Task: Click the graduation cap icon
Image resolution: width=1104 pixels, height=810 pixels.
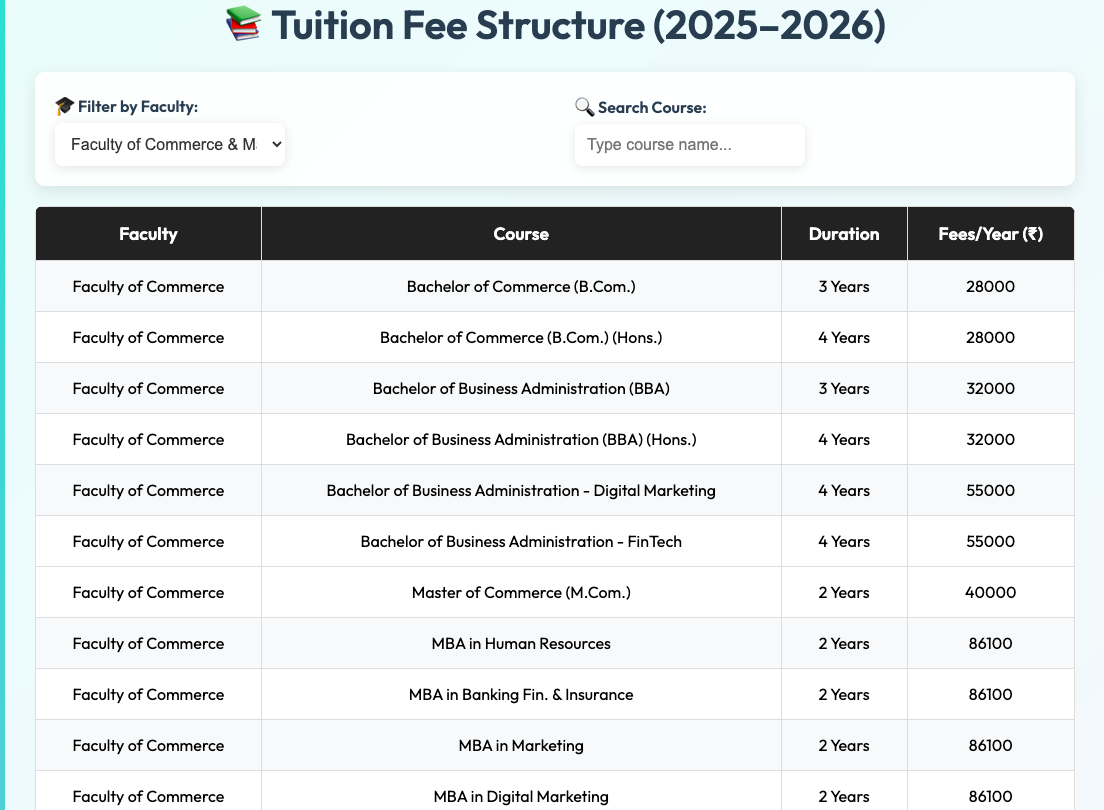Action: [64, 106]
